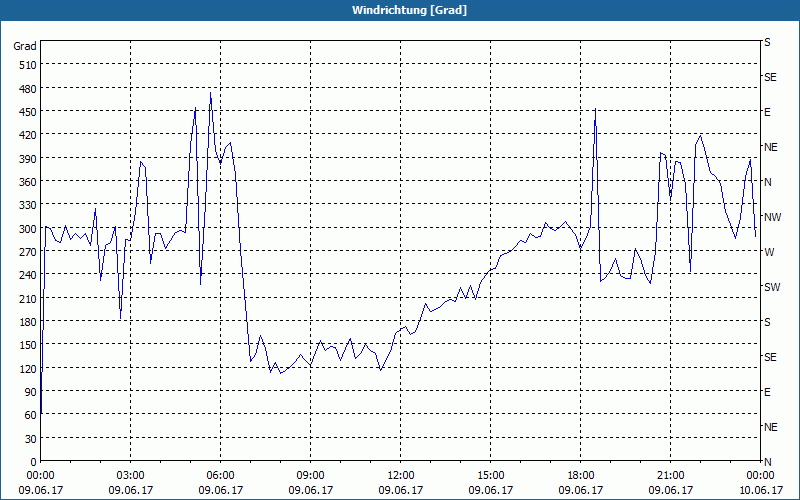Click the sharp peak just after 18:00
The width and height of the screenshot is (800, 500).
[595, 109]
